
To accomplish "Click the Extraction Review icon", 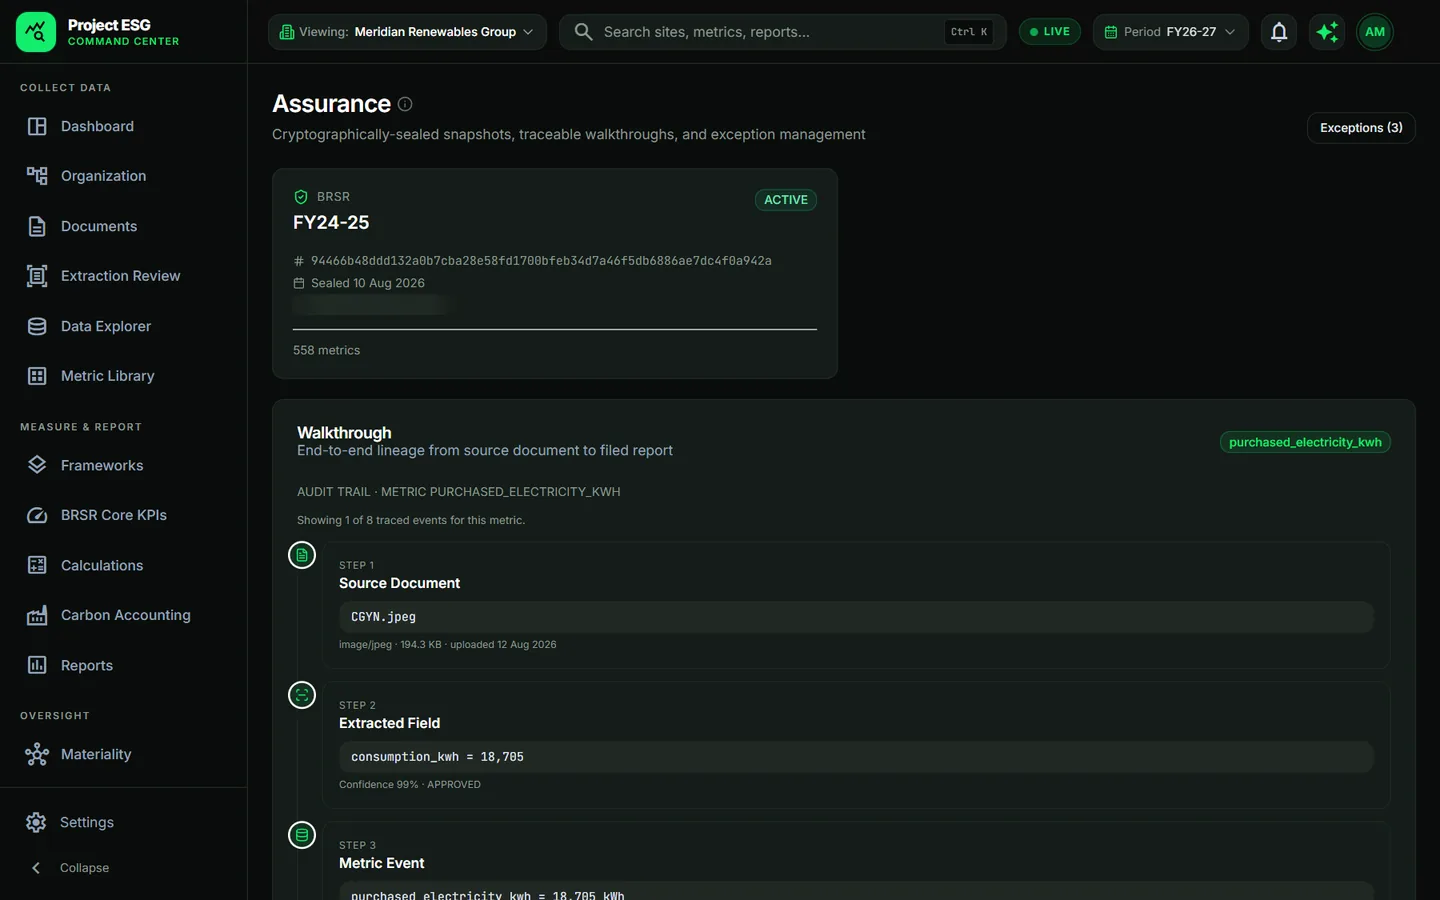I will [37, 276].
